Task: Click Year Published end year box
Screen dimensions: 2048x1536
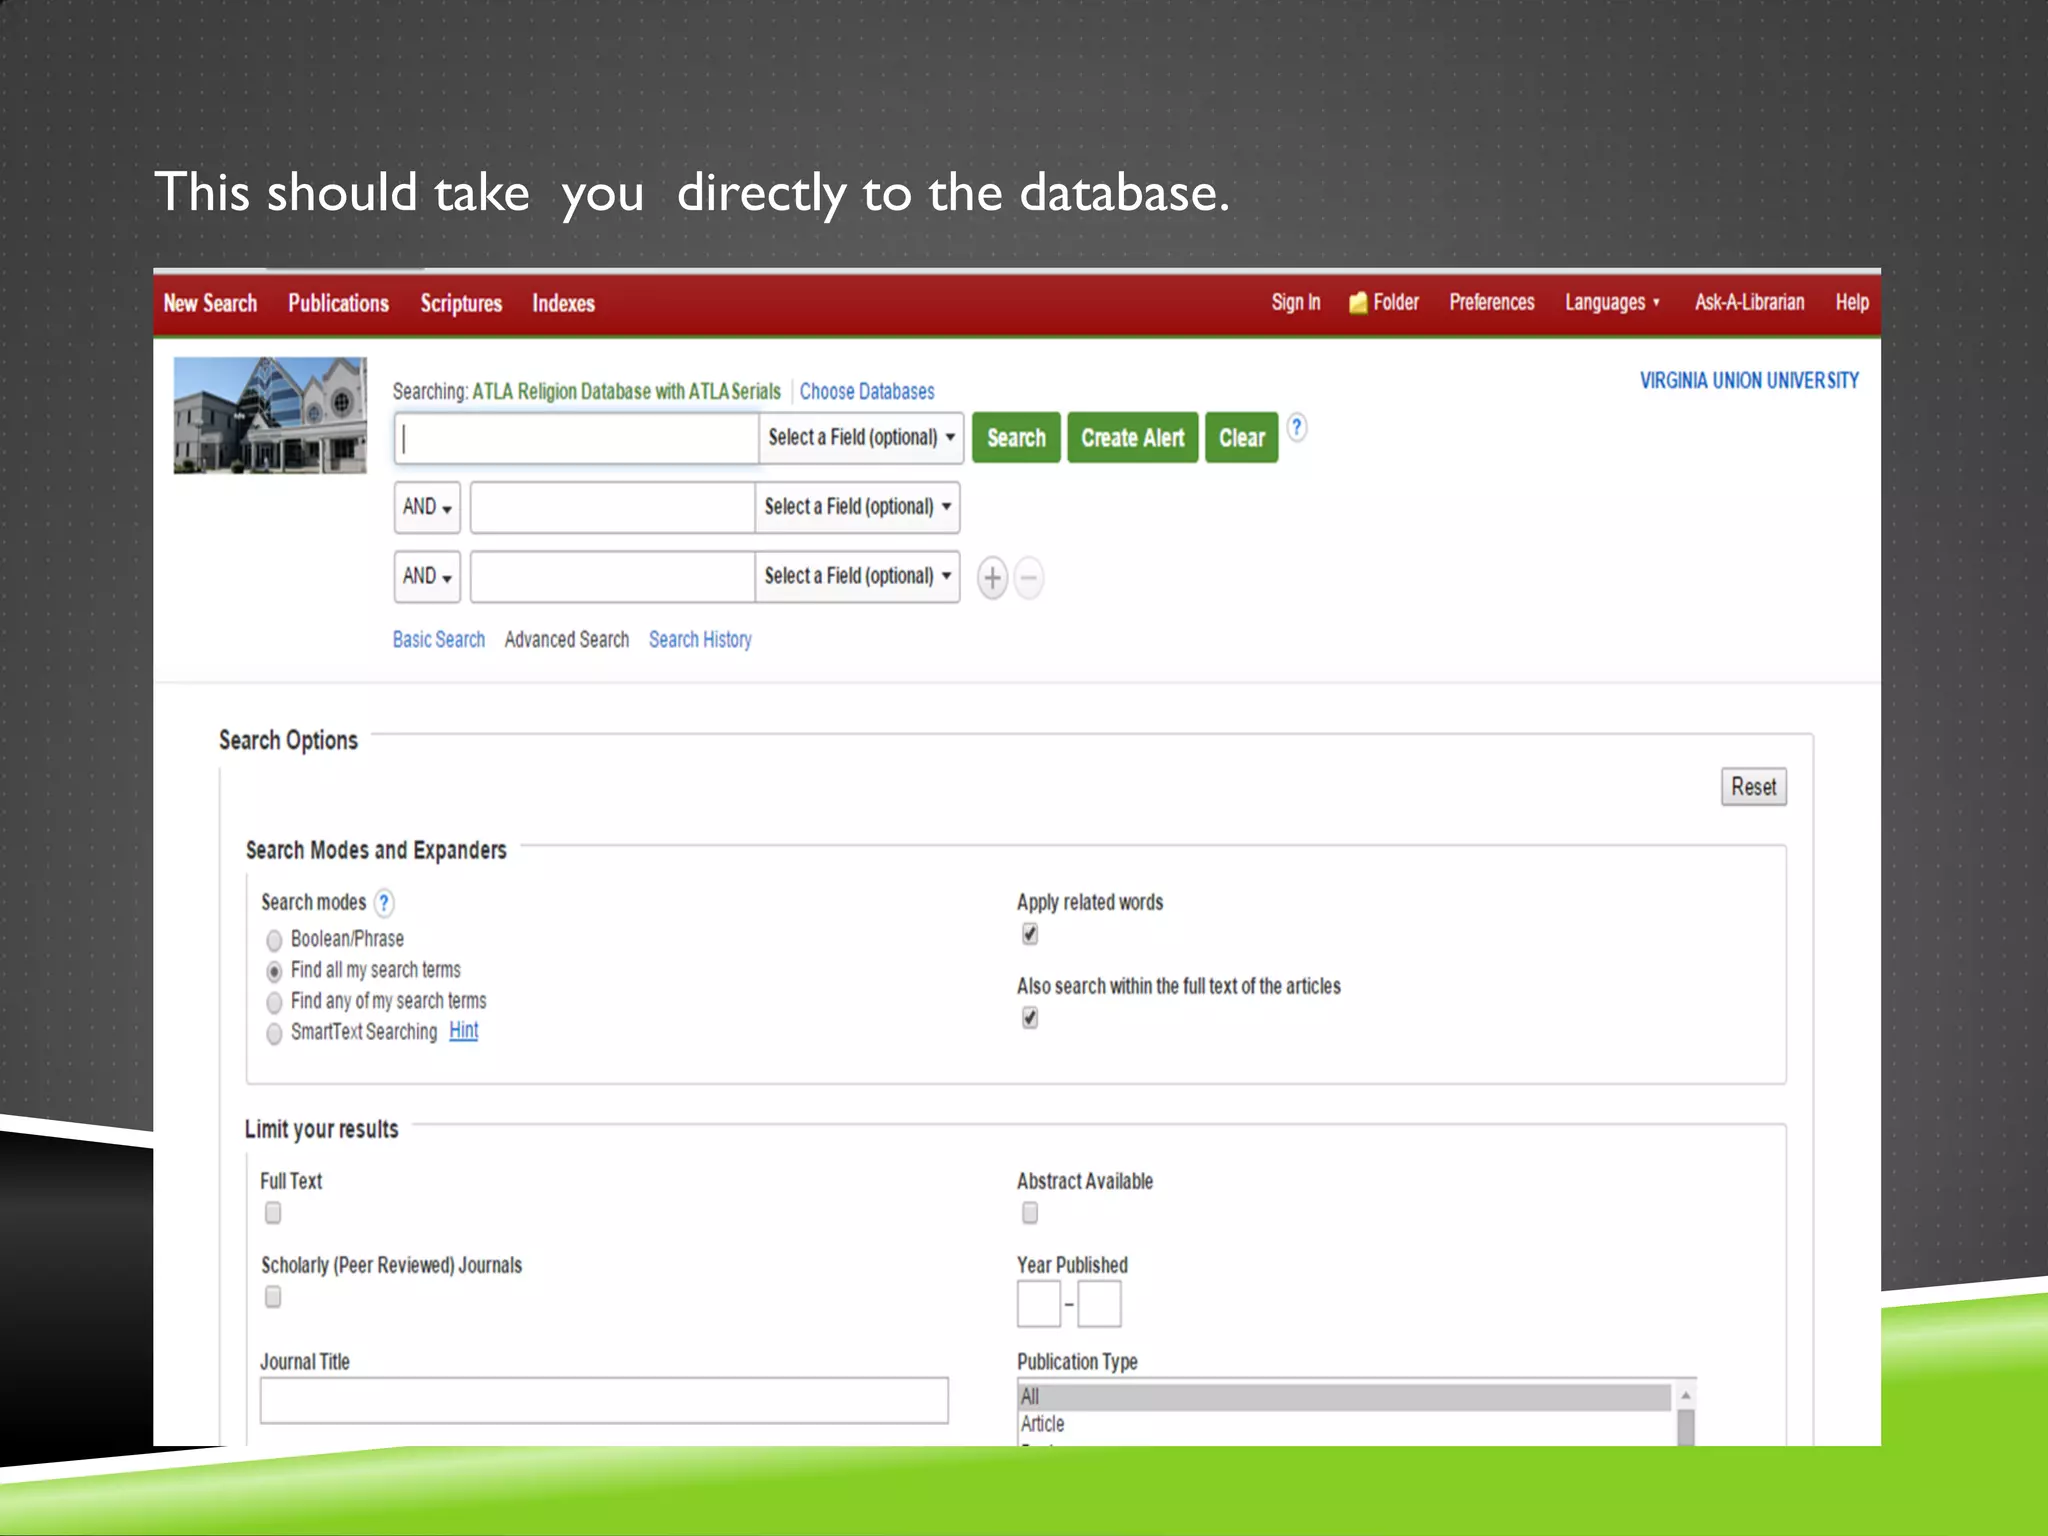Action: coord(1099,1304)
